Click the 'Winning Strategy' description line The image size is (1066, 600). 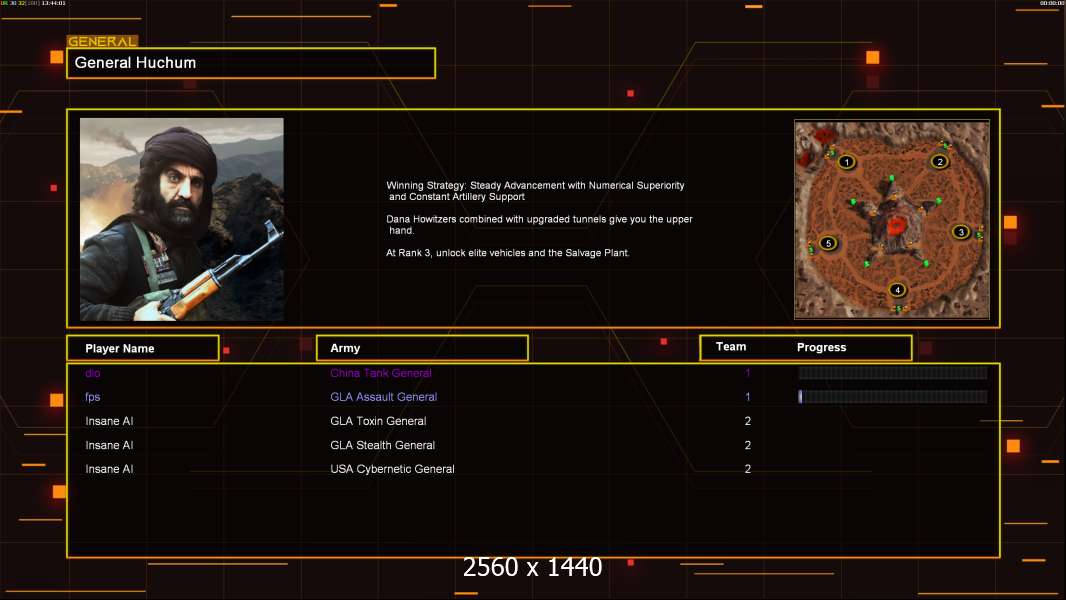pyautogui.click(x=535, y=191)
